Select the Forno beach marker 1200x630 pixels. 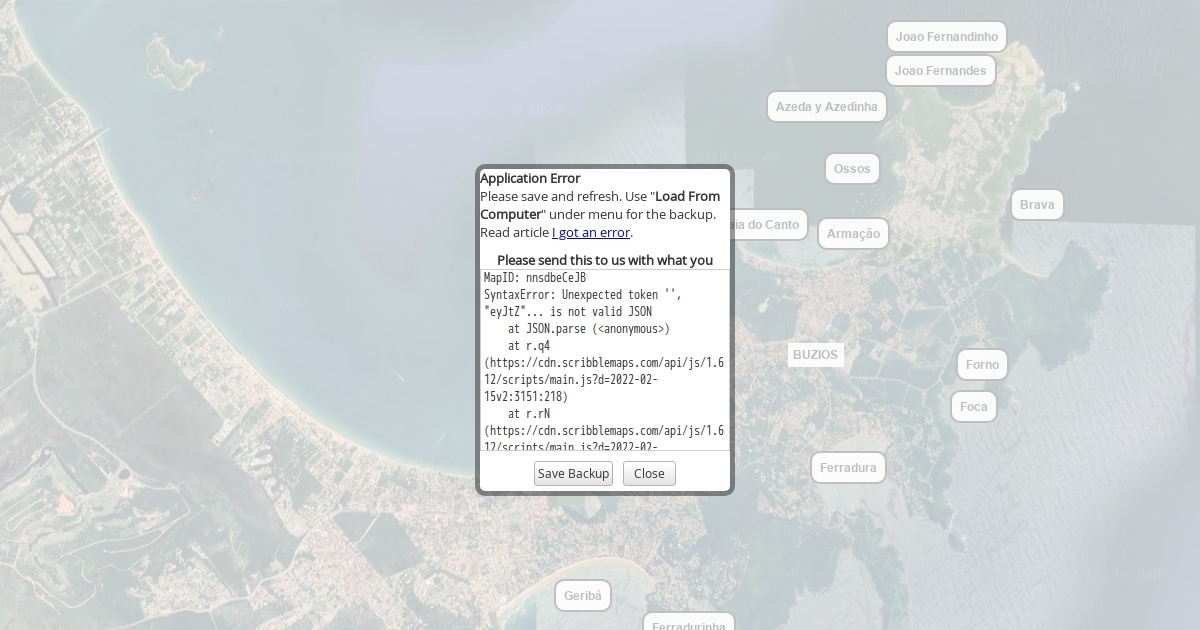[x=982, y=365]
